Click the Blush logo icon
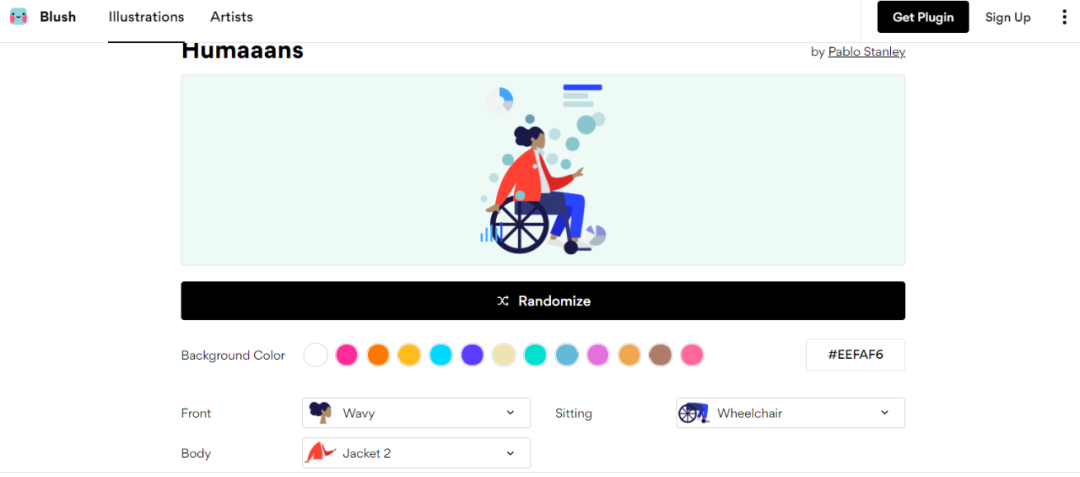The height and width of the screenshot is (477, 1080). click(19, 17)
